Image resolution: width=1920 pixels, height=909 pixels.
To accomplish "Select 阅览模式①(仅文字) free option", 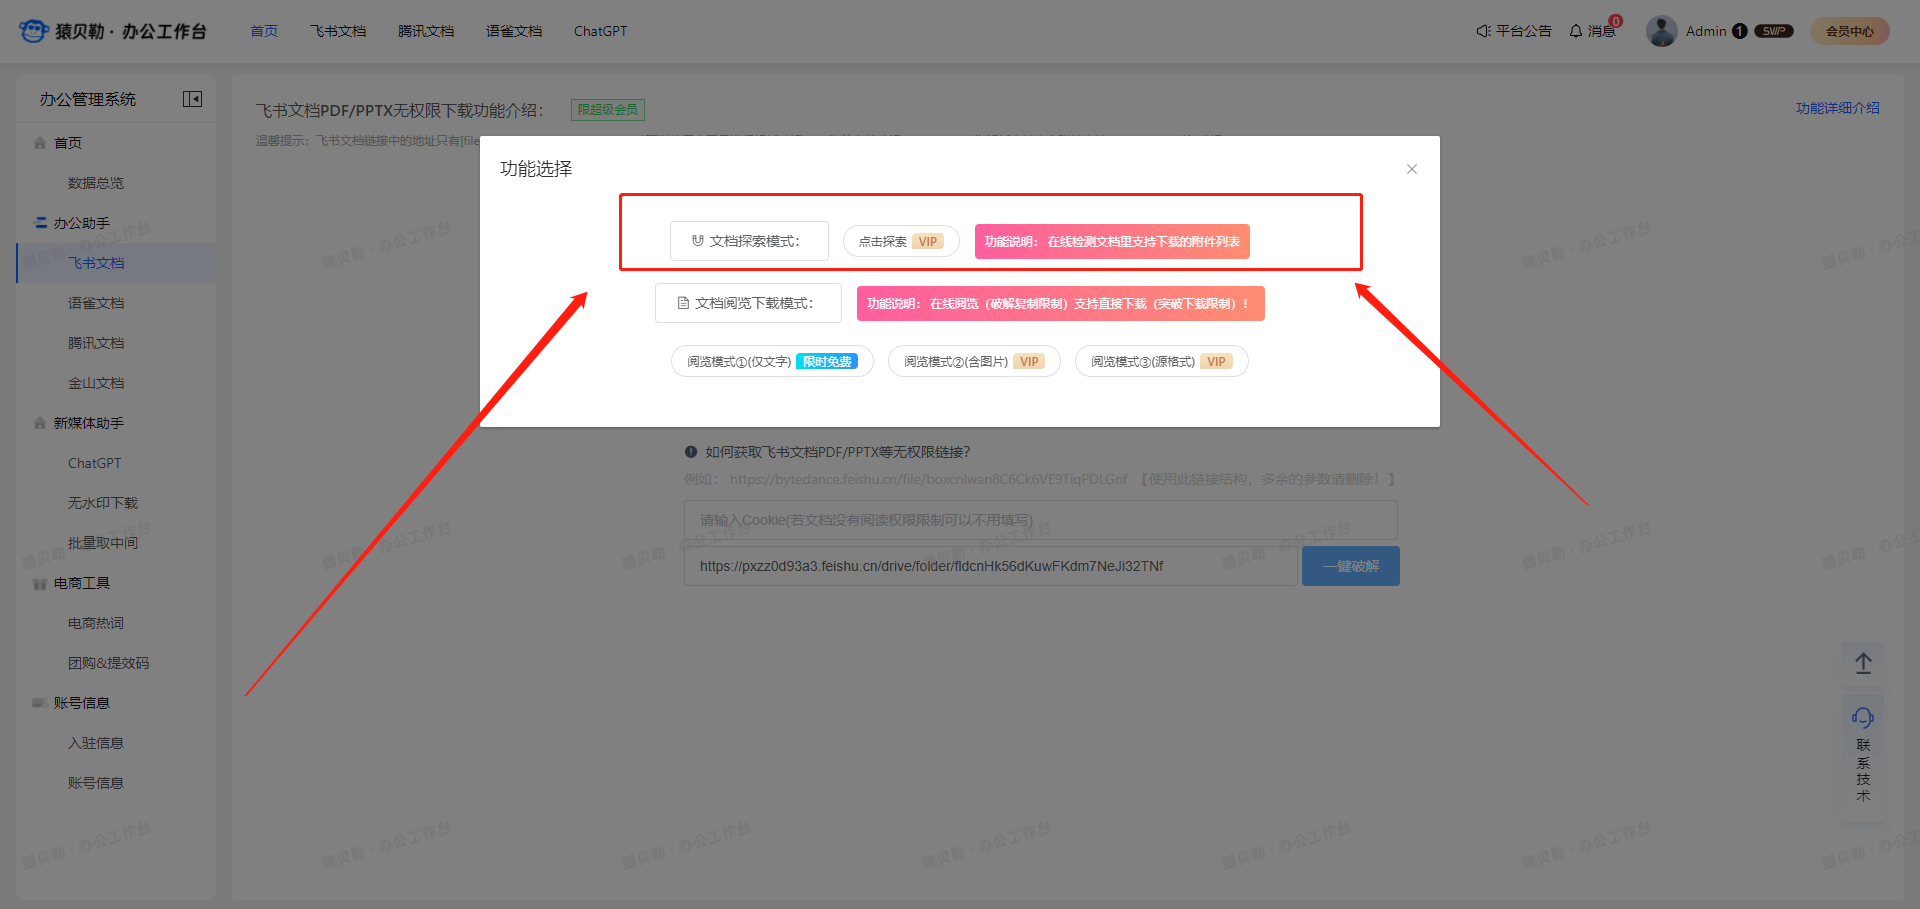I will coord(771,362).
